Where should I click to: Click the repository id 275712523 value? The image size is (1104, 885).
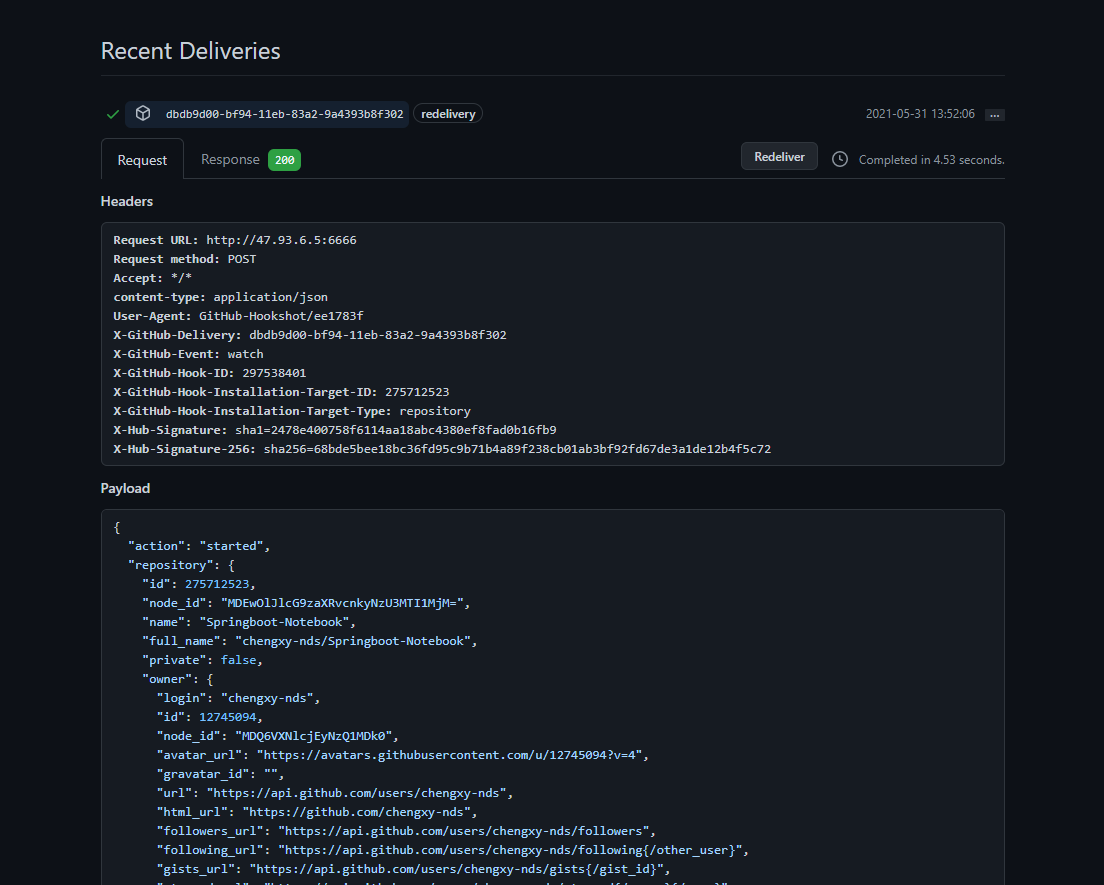pyautogui.click(x=217, y=584)
